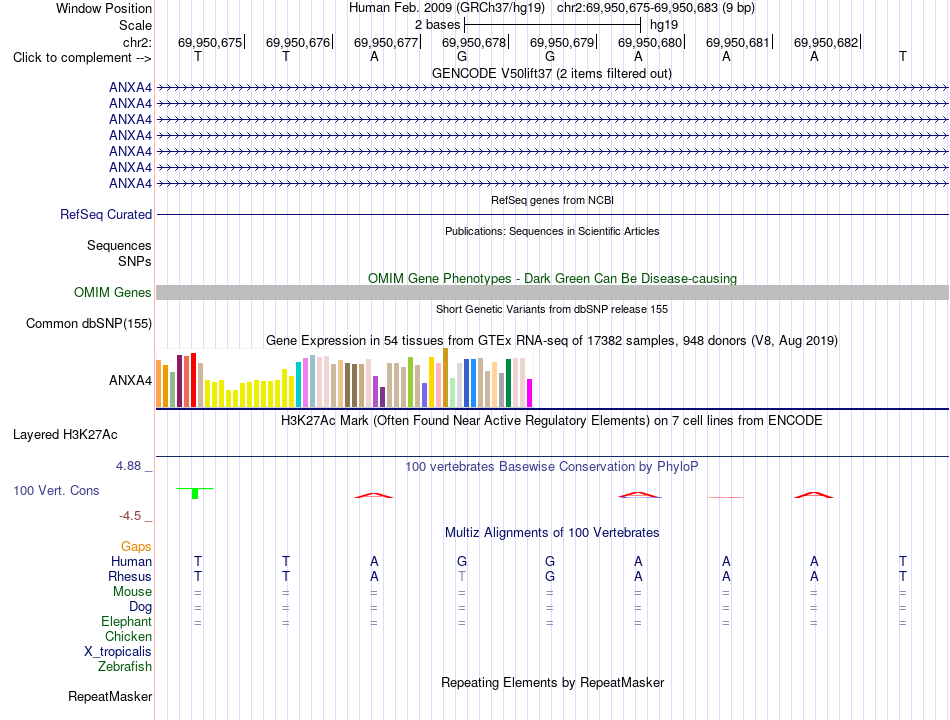950x720 pixels.
Task: Open the H3K27Ac Mark track title
Action: click(x=552, y=421)
